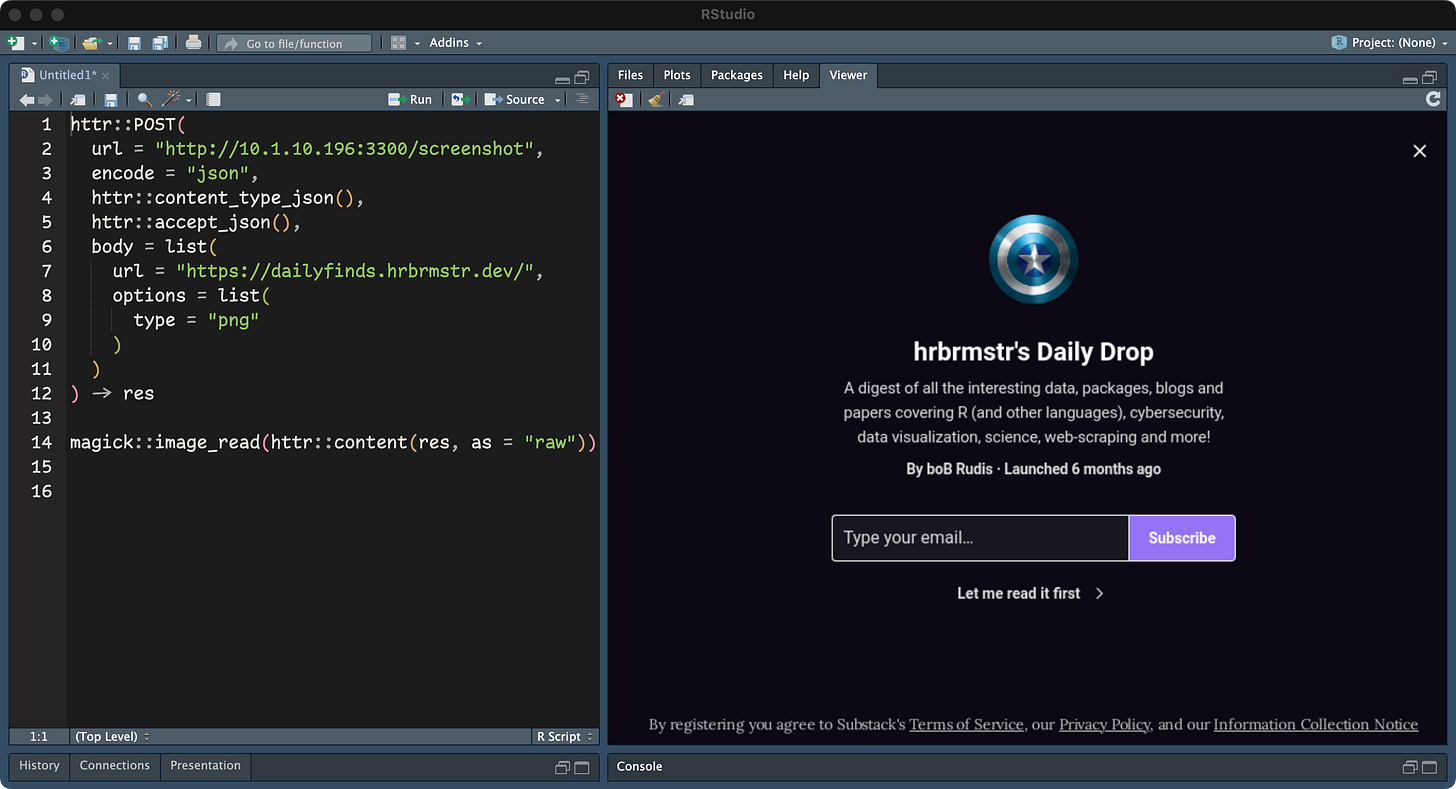Expand the code tools wand dropdown
Viewport: 1456px width, 789px height.
[188, 101]
